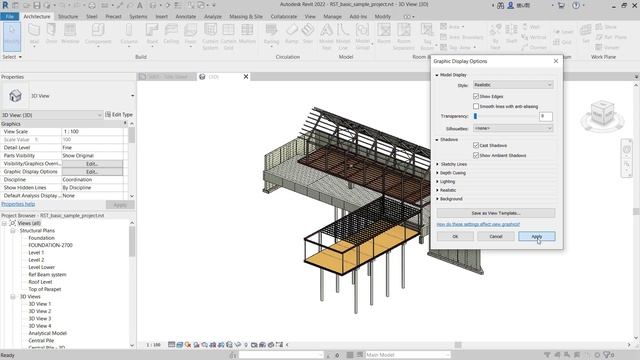Screen dimensions: 640x360
Task: Open visual style control in view bar
Action: (x=180, y=345)
